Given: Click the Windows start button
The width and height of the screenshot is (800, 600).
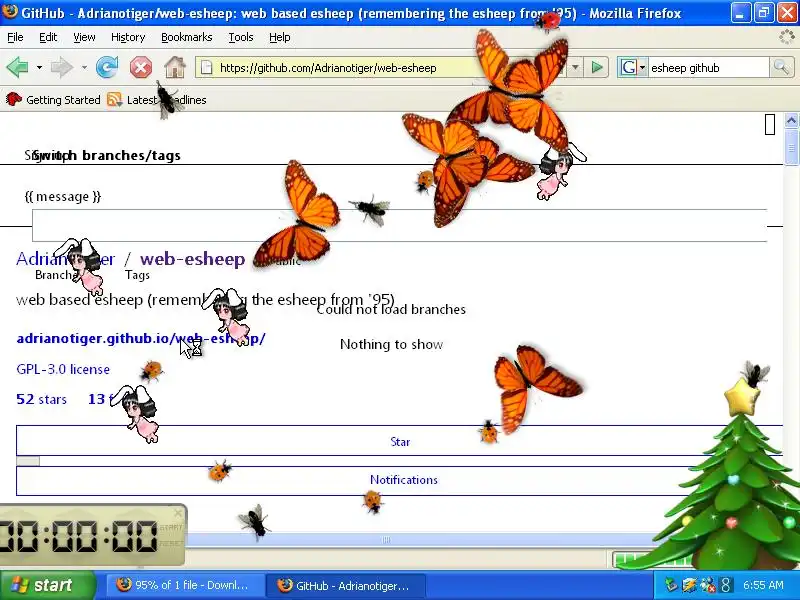Looking at the screenshot, I should coord(48,585).
